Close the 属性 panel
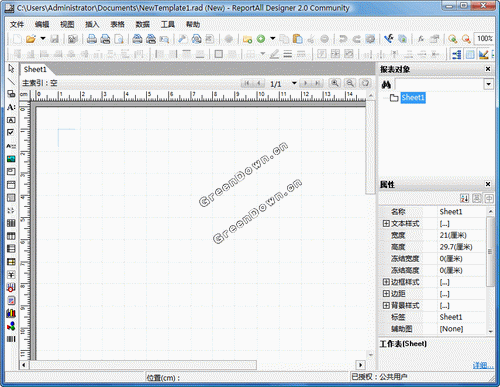500x387 pixels. point(488,184)
